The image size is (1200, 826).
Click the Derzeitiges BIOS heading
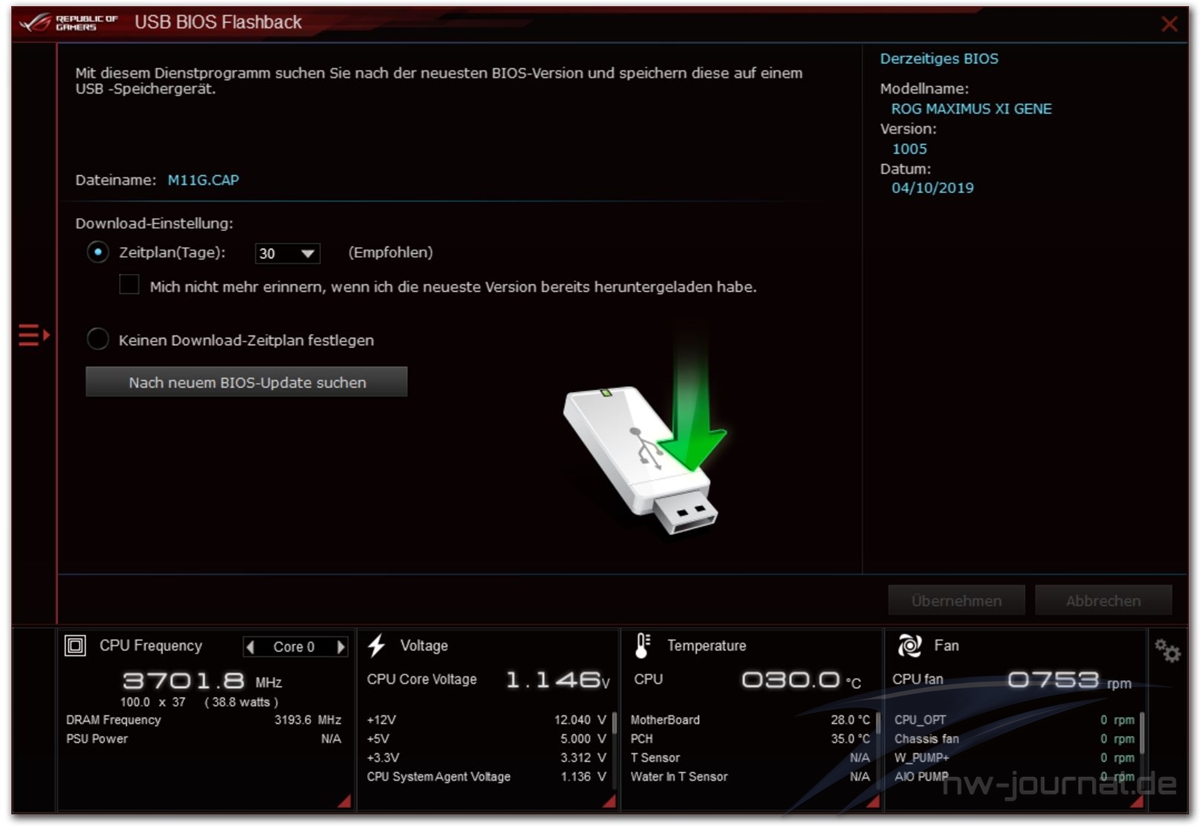[x=939, y=58]
